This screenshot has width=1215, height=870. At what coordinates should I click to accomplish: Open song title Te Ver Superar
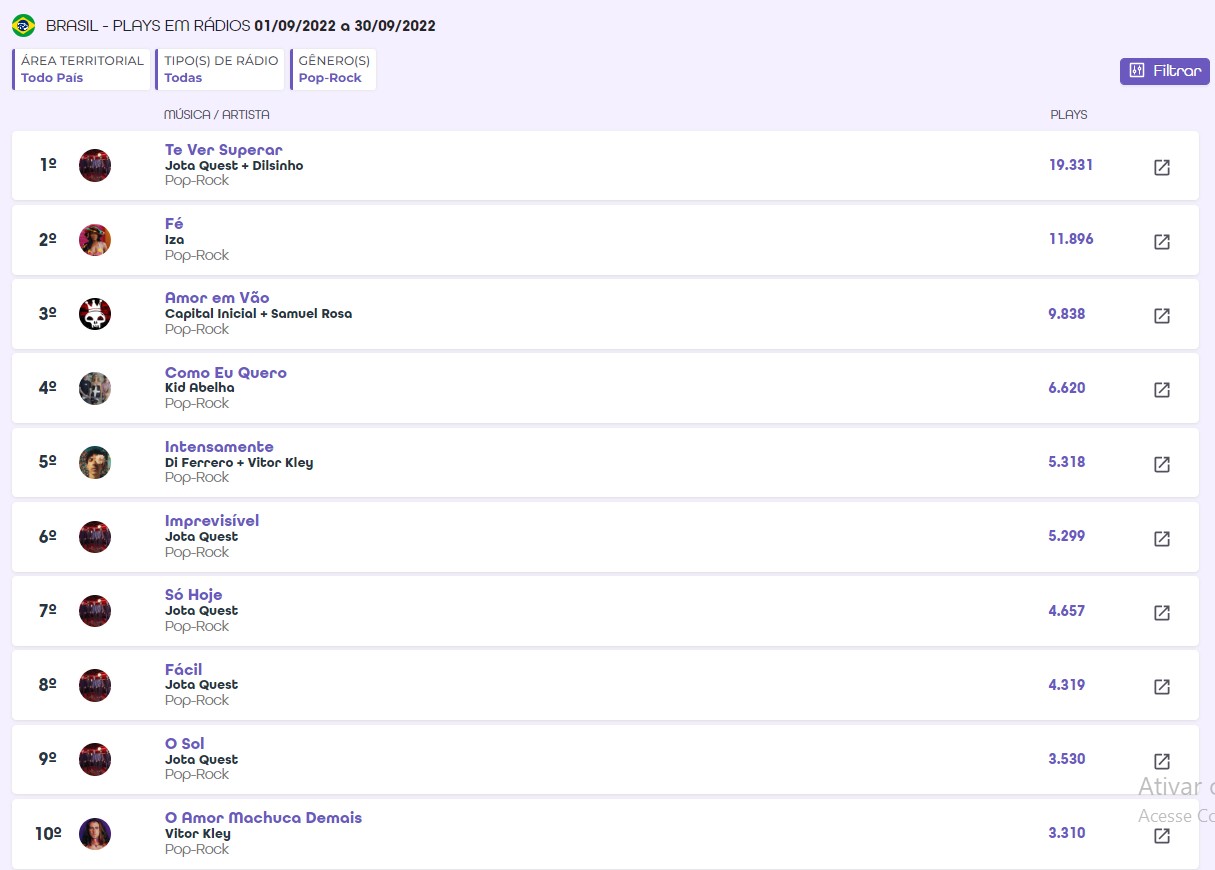pos(224,150)
